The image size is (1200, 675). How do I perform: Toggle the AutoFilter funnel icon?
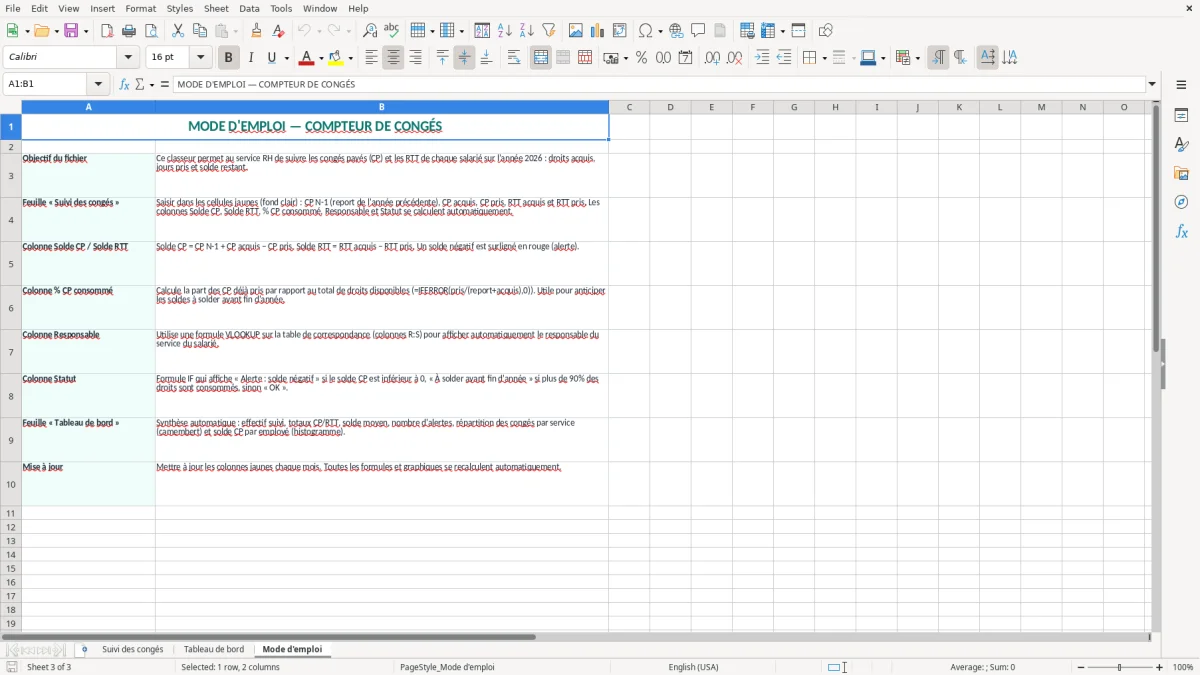click(x=548, y=31)
